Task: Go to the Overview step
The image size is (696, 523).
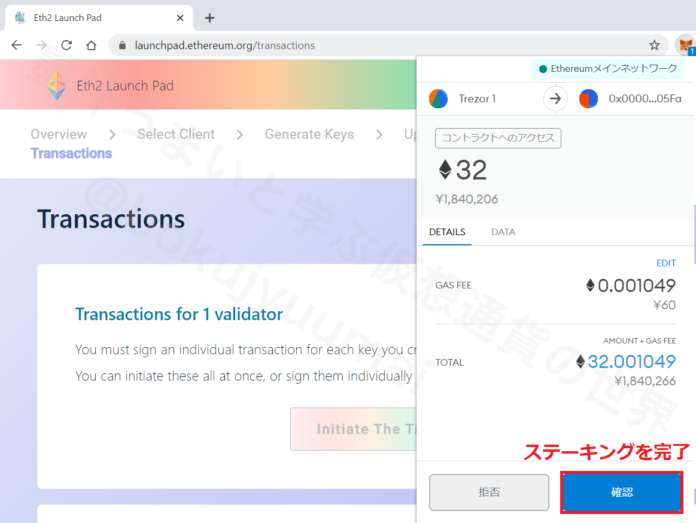Action: pyautogui.click(x=58, y=134)
